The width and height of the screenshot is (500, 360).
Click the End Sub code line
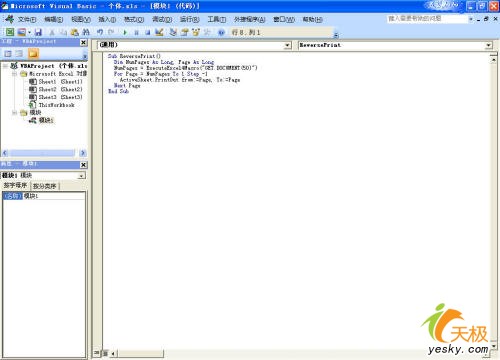pyautogui.click(x=118, y=91)
